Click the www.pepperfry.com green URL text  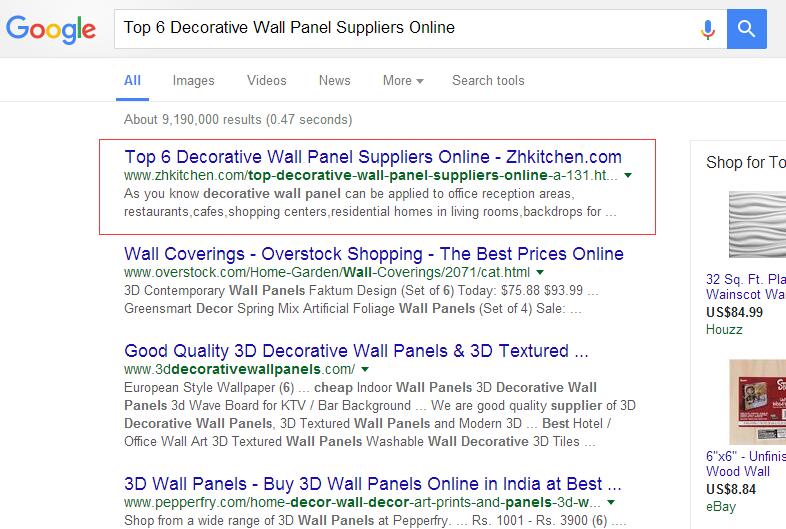(x=362, y=502)
